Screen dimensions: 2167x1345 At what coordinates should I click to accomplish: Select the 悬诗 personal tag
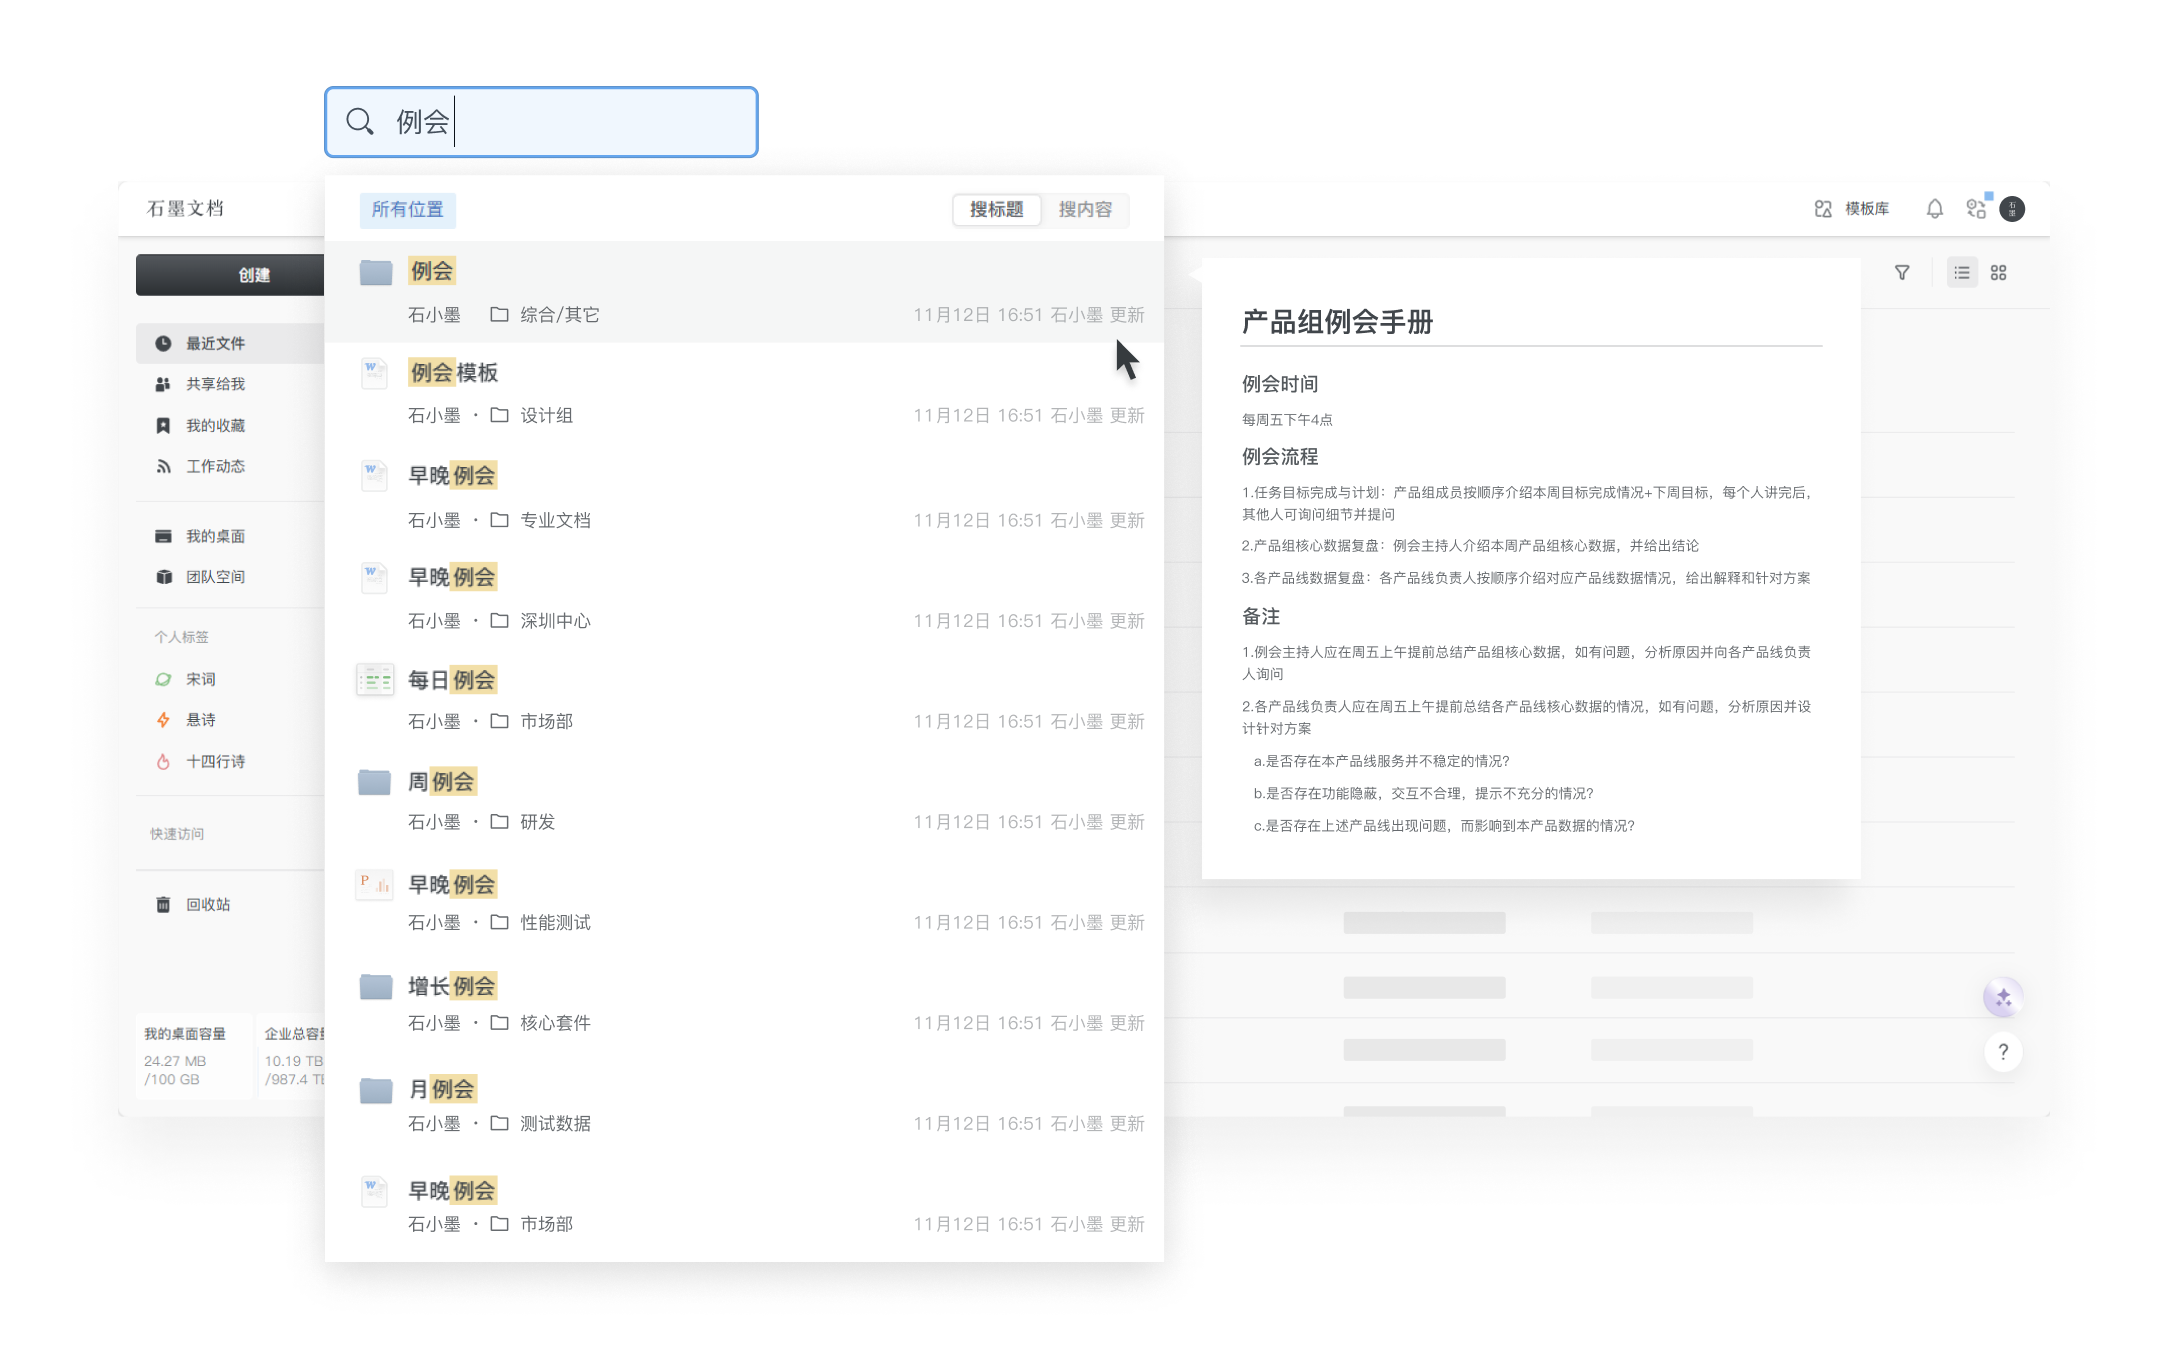coord(186,720)
